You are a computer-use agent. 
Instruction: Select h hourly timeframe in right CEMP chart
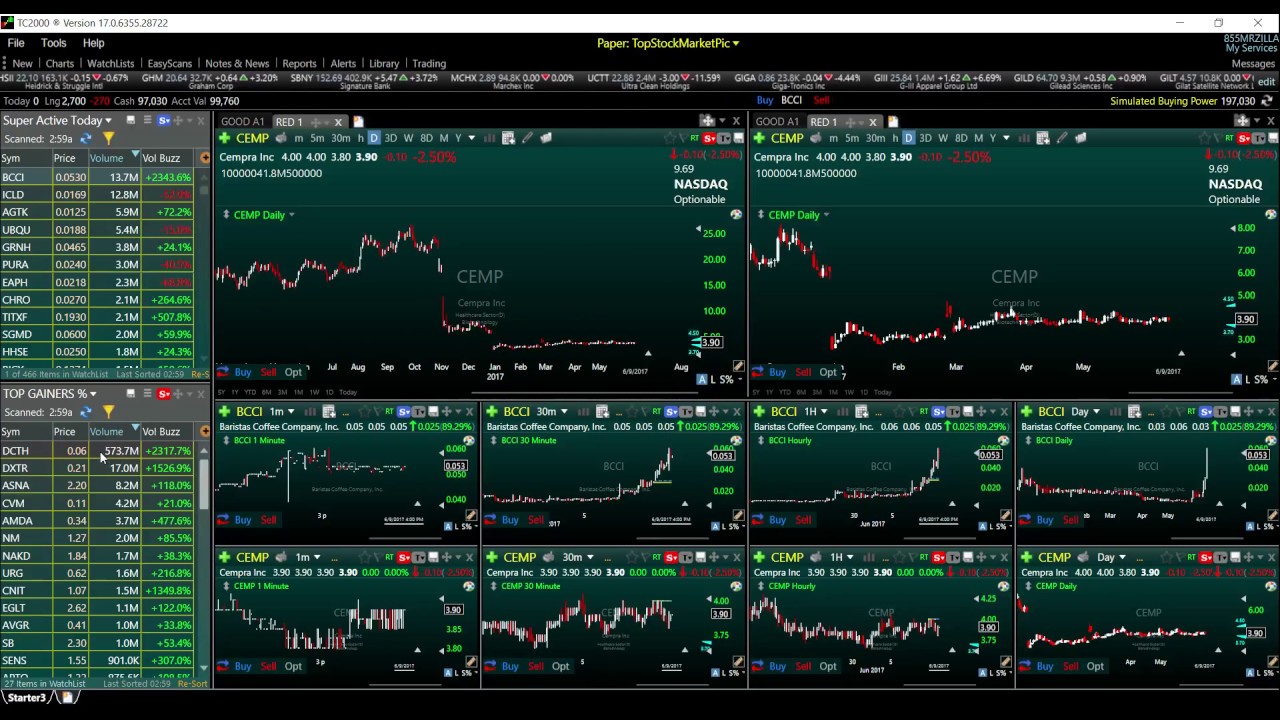tap(895, 138)
